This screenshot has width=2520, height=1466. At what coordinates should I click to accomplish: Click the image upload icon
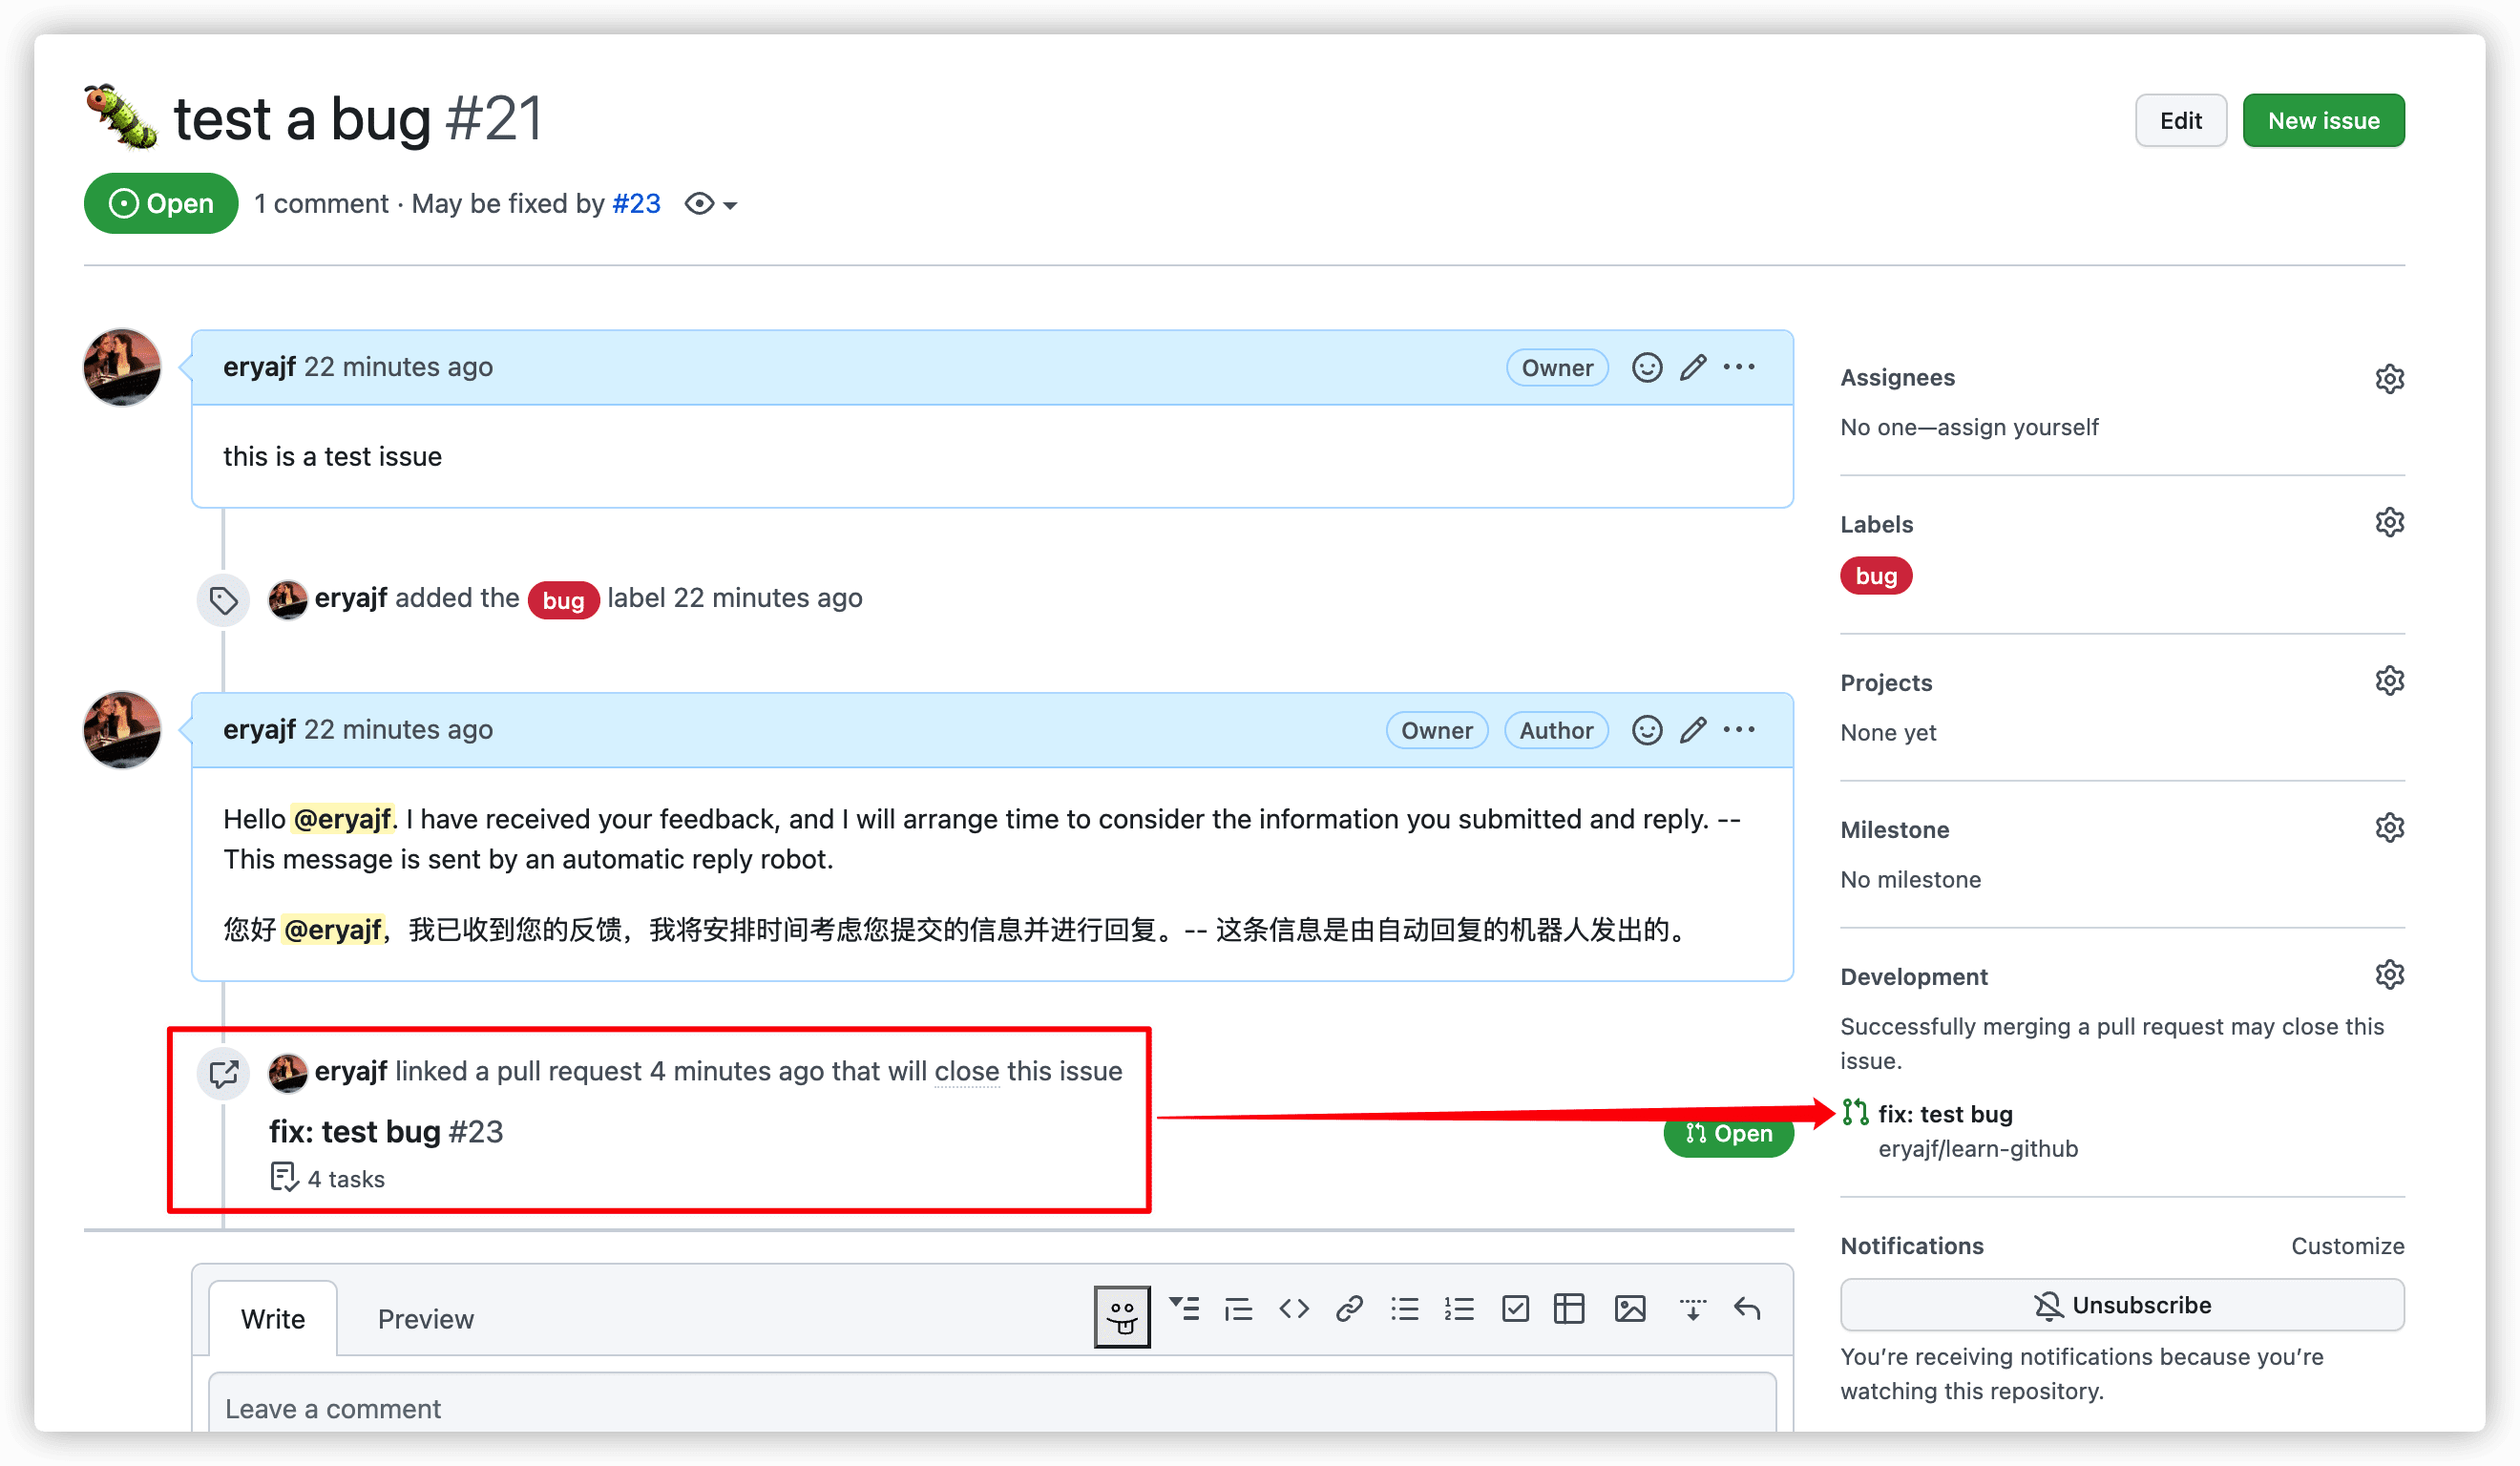pyautogui.click(x=1629, y=1309)
